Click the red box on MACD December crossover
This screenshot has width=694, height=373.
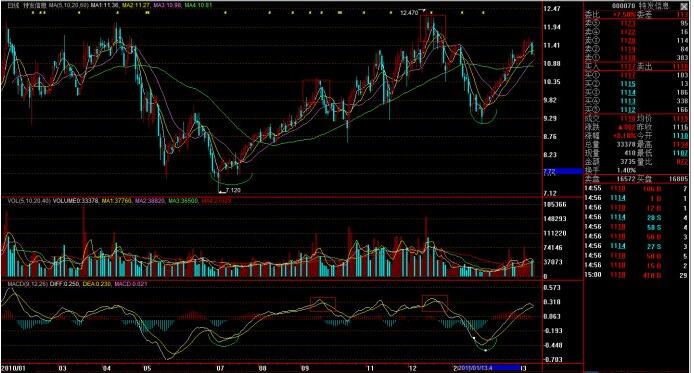(435, 303)
